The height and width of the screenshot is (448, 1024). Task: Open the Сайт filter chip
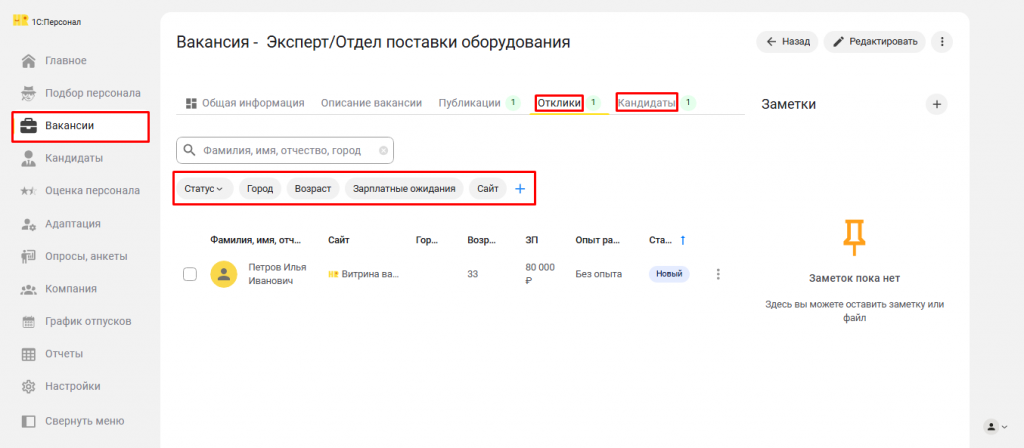coord(488,189)
